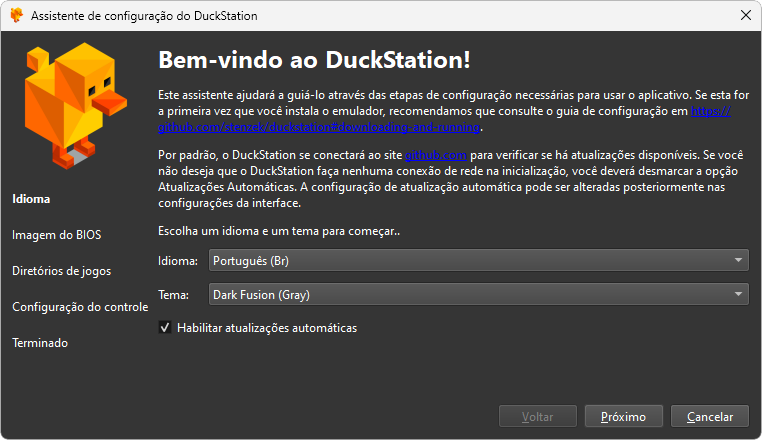Click the DuckStation icon in title bar
The width and height of the screenshot is (762, 440).
point(16,17)
